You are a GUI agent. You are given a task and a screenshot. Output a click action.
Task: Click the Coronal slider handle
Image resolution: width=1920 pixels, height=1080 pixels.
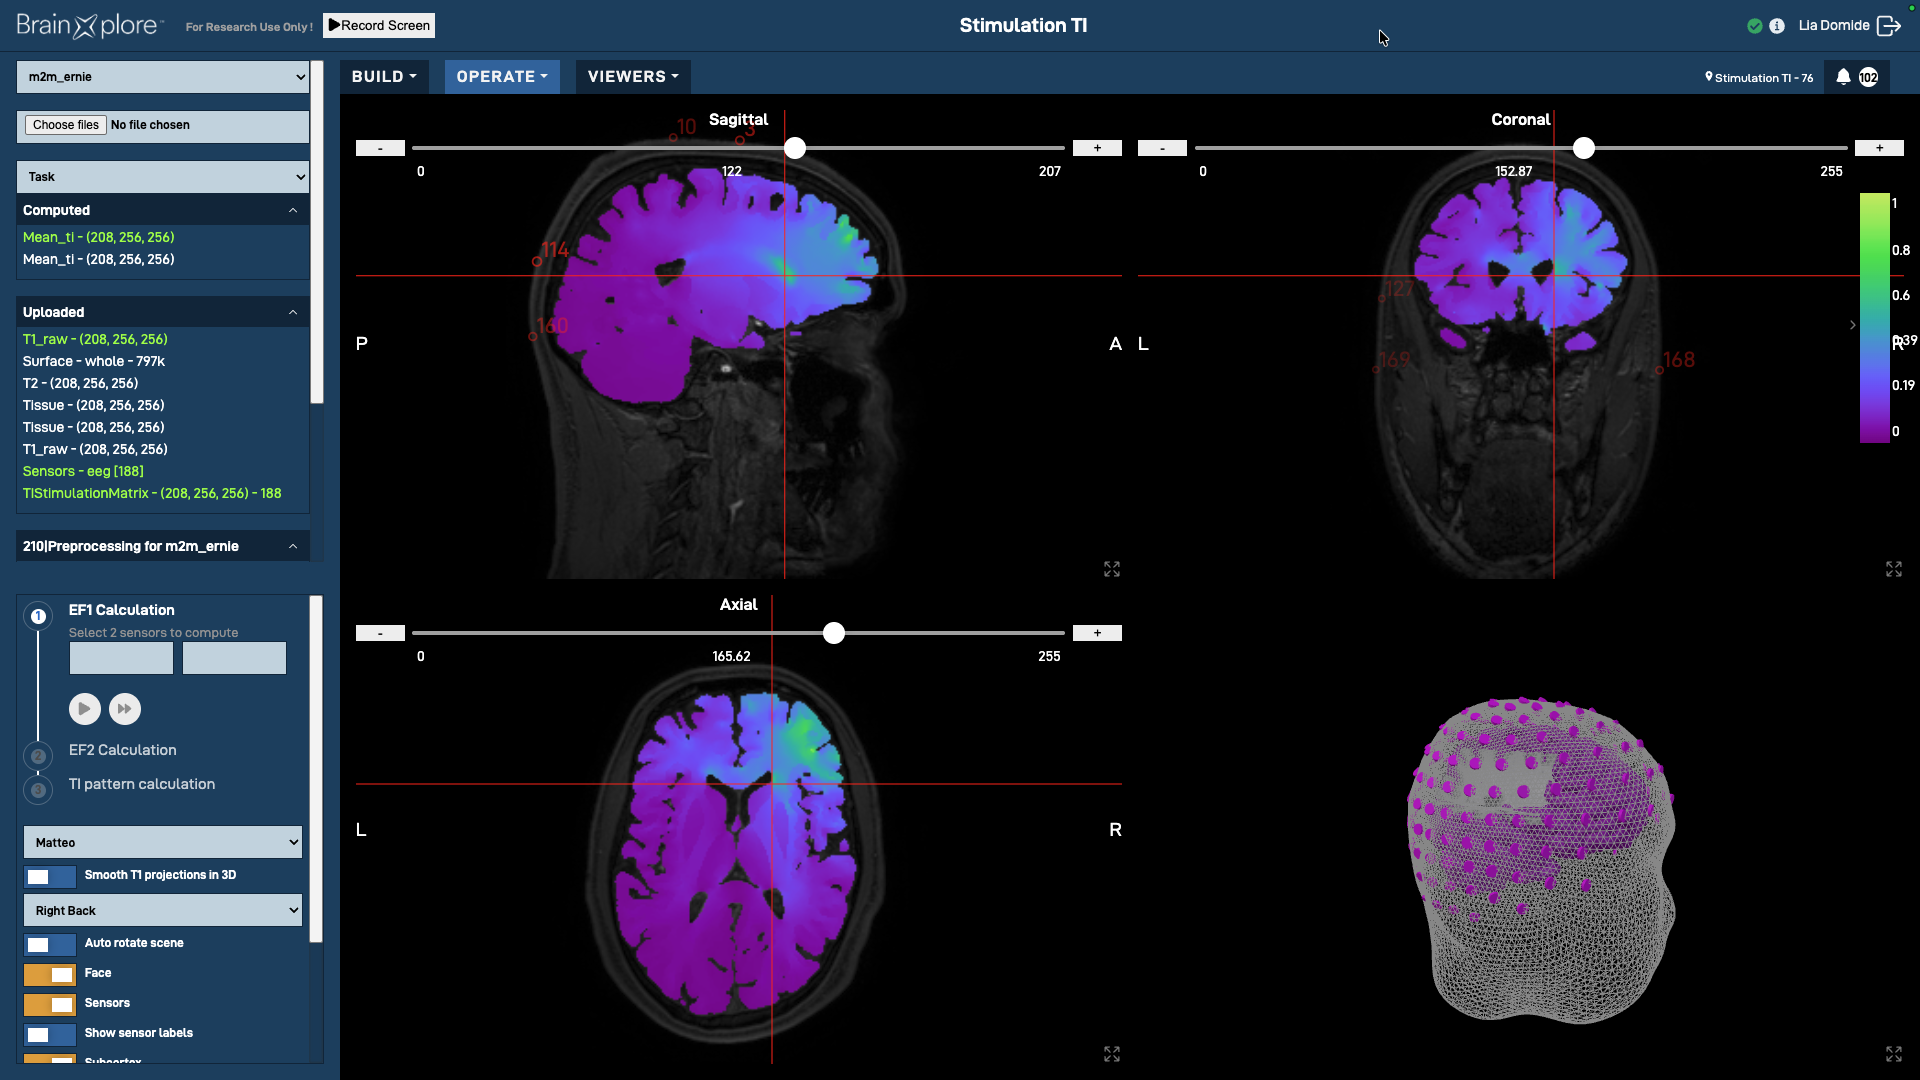coord(1584,148)
